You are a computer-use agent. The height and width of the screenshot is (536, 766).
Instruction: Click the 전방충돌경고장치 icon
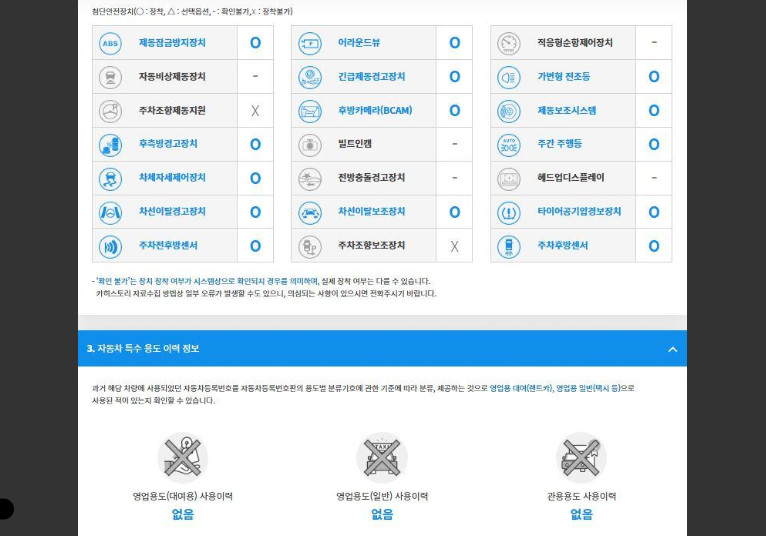tap(310, 178)
